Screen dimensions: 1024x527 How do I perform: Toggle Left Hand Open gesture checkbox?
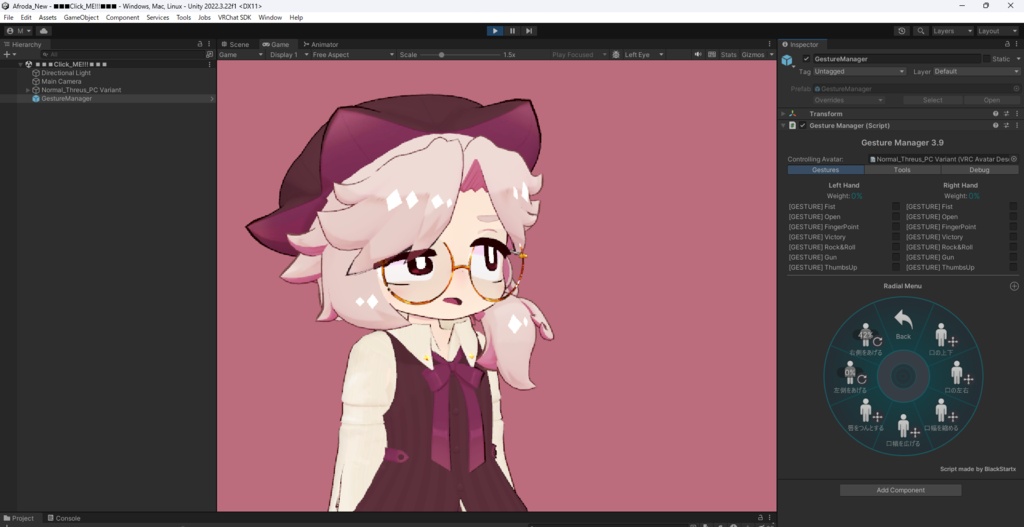[896, 217]
